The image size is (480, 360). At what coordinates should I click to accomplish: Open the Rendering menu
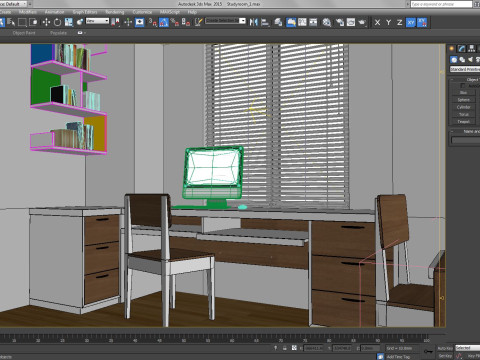click(115, 12)
